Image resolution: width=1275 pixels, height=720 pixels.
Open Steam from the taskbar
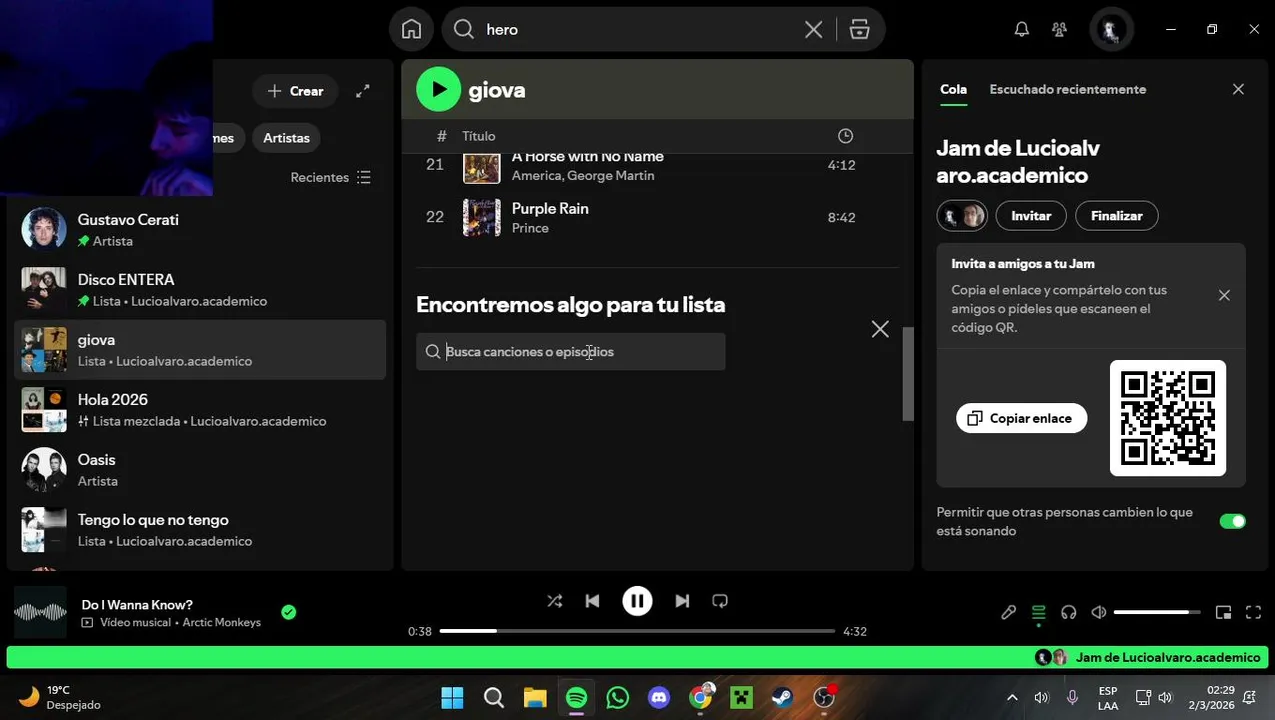tap(782, 697)
